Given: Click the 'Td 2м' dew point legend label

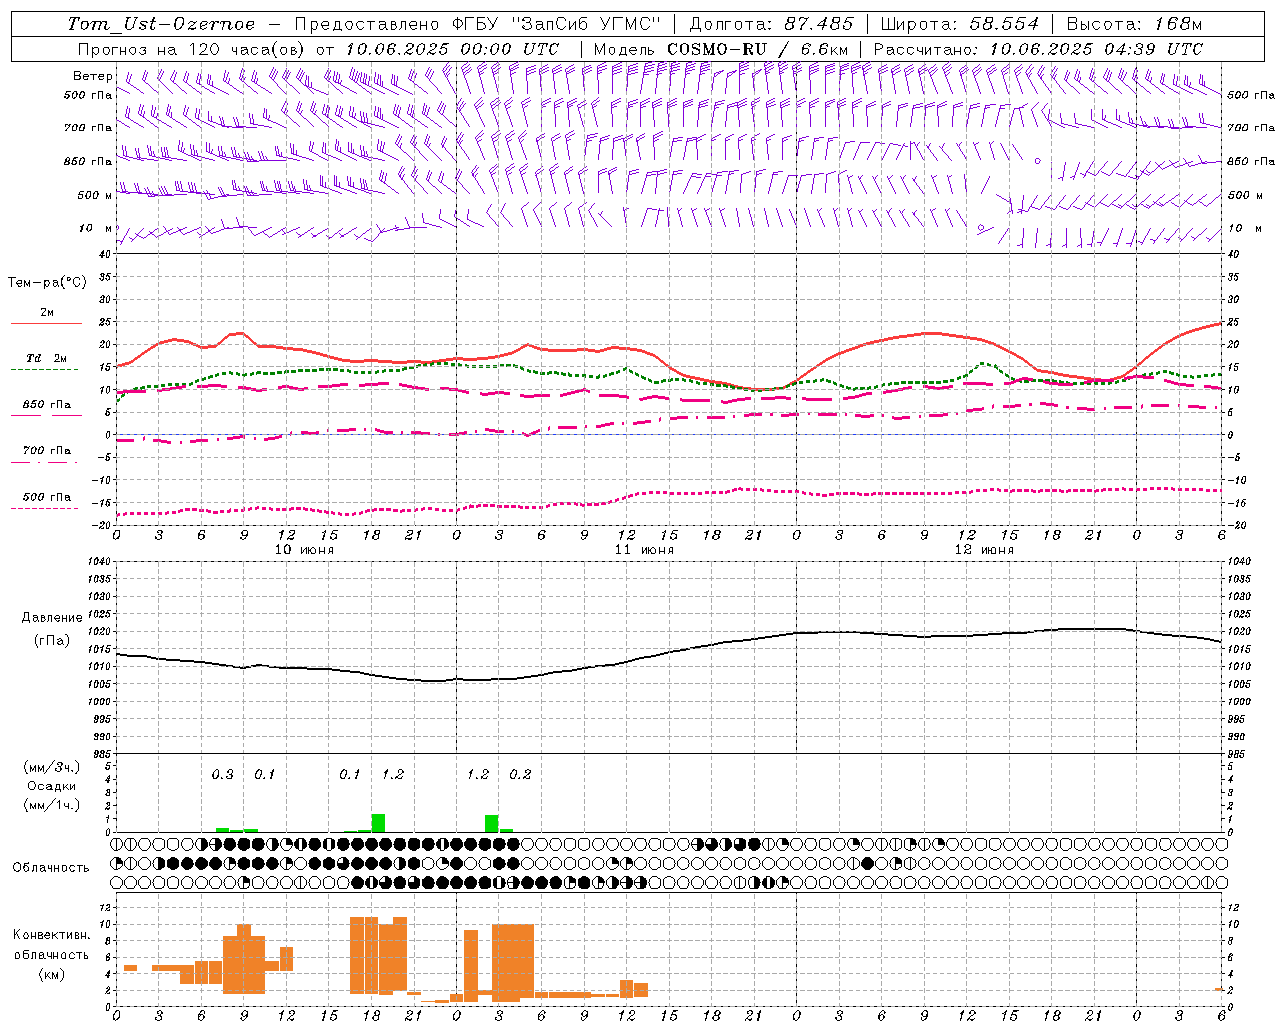Looking at the screenshot, I should [x=46, y=358].
